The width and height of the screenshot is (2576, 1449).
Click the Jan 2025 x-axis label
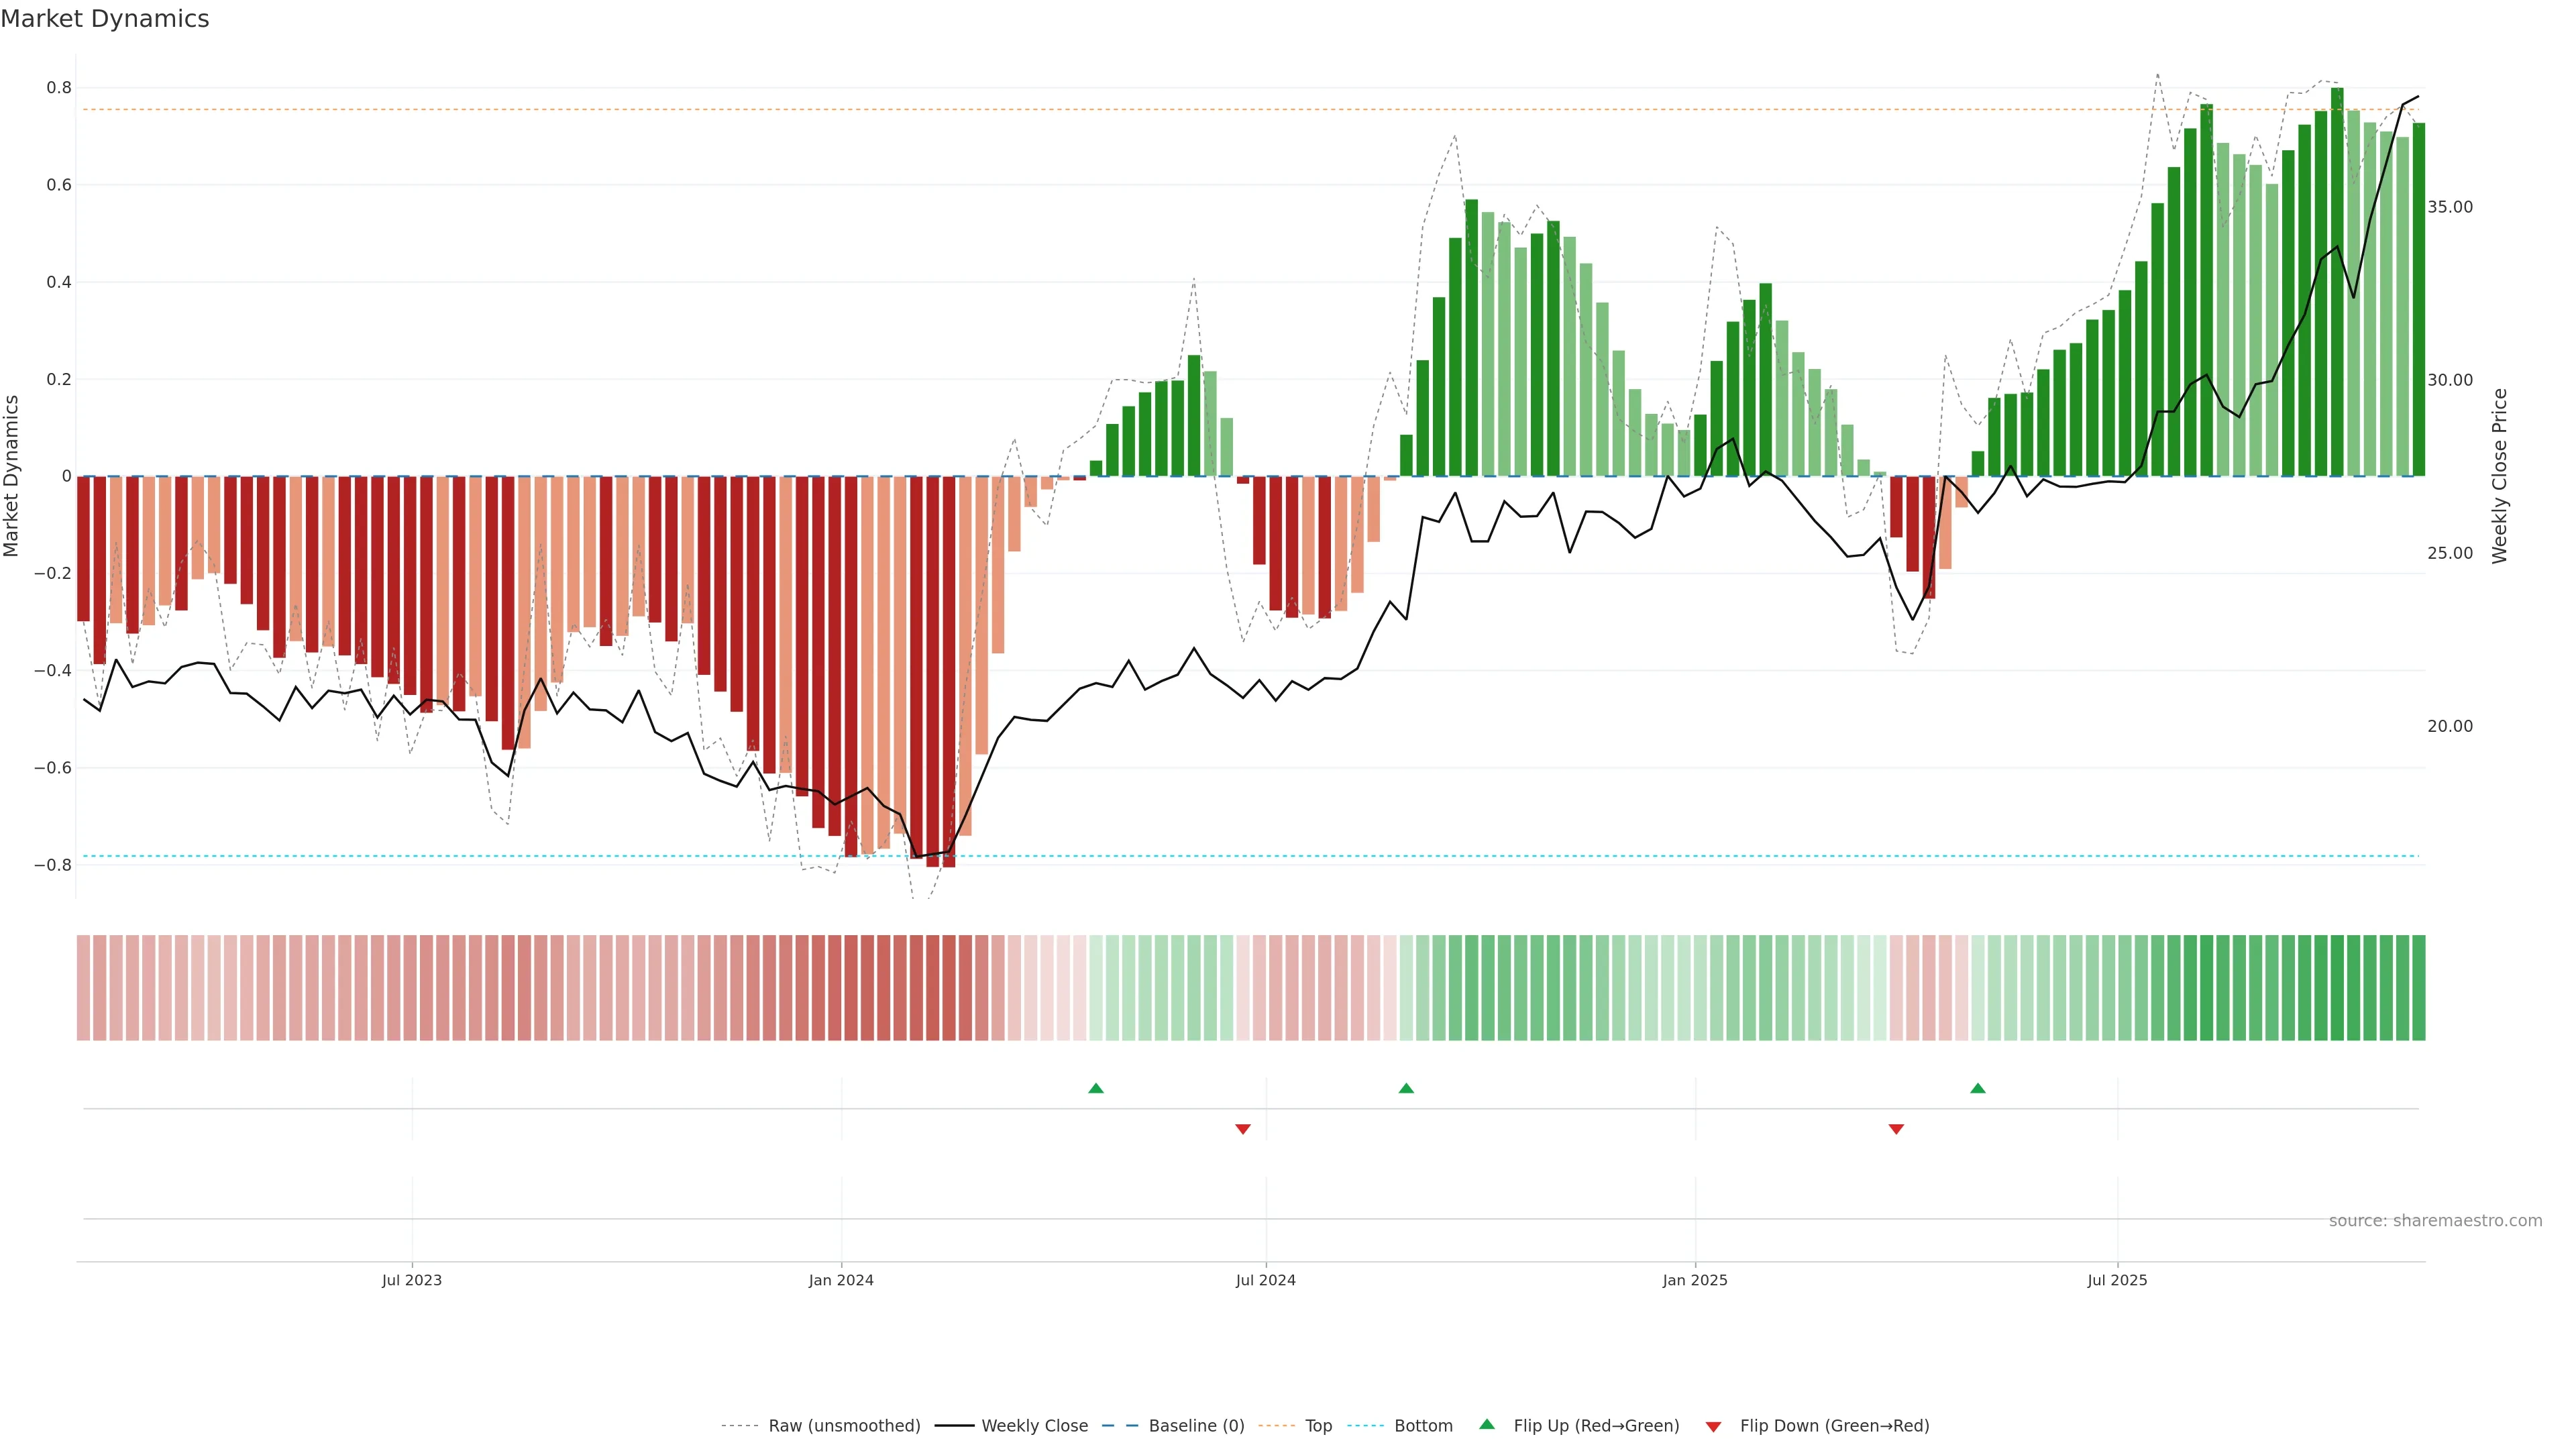(1694, 1280)
